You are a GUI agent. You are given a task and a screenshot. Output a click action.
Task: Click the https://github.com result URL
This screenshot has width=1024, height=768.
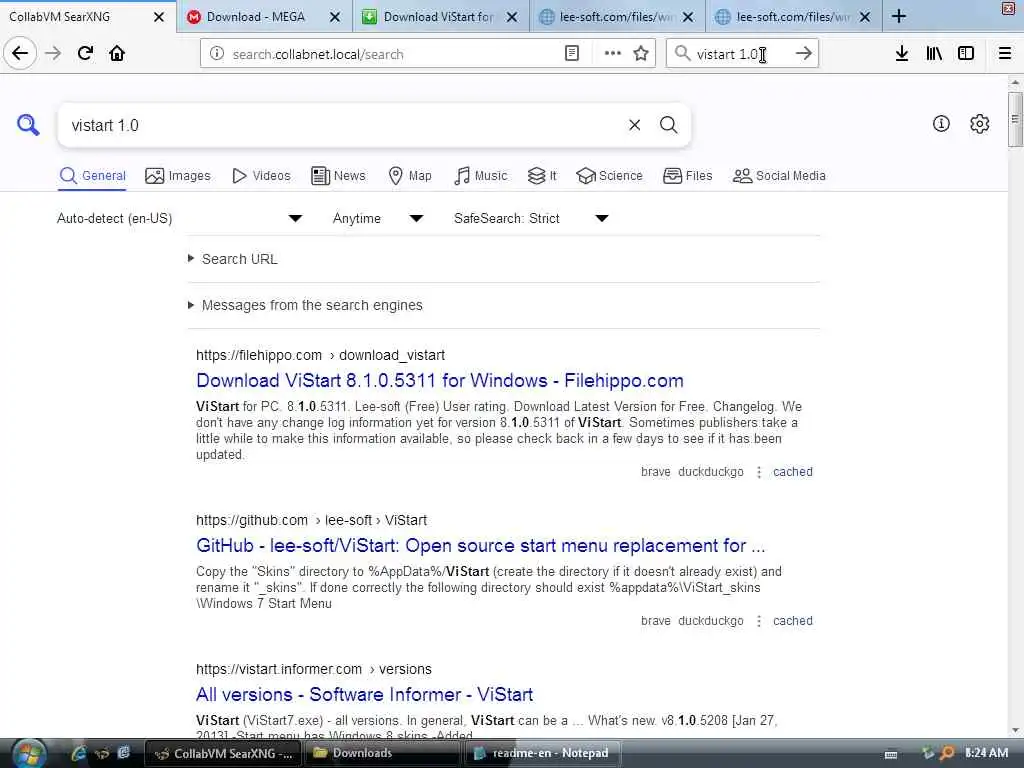click(x=312, y=520)
